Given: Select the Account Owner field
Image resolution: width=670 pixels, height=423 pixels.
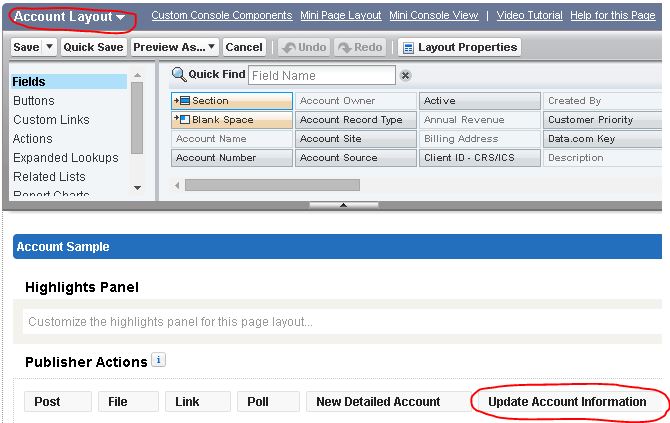Looking at the screenshot, I should 356,101.
